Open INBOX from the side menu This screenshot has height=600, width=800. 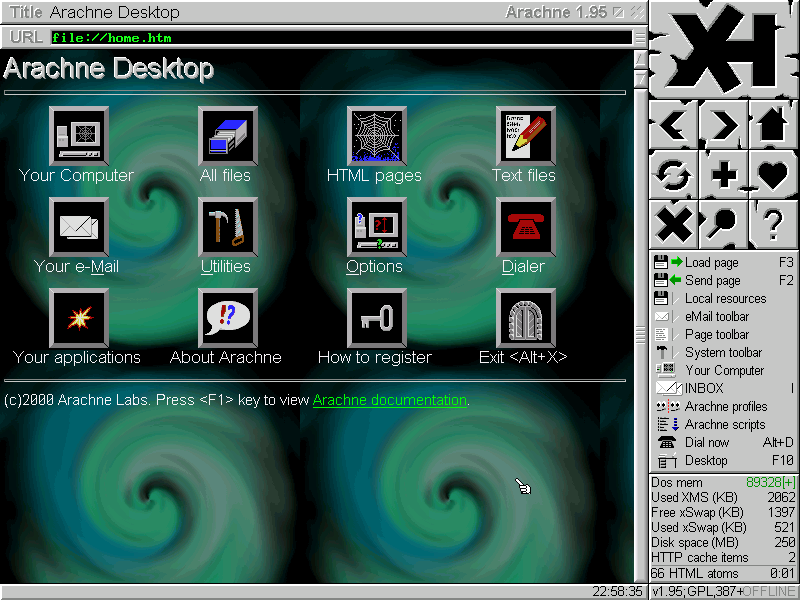pyautogui.click(x=723, y=388)
